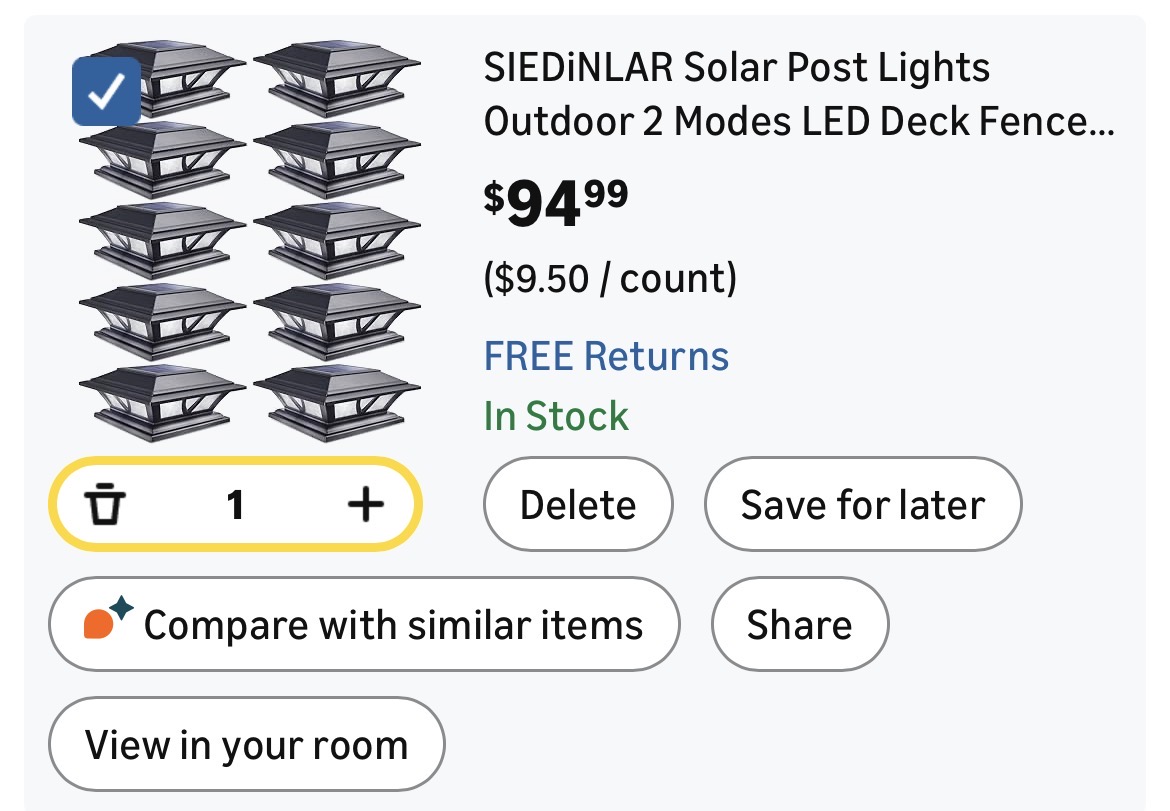Move item with Save for later
The image size is (1170, 811).
[862, 505]
